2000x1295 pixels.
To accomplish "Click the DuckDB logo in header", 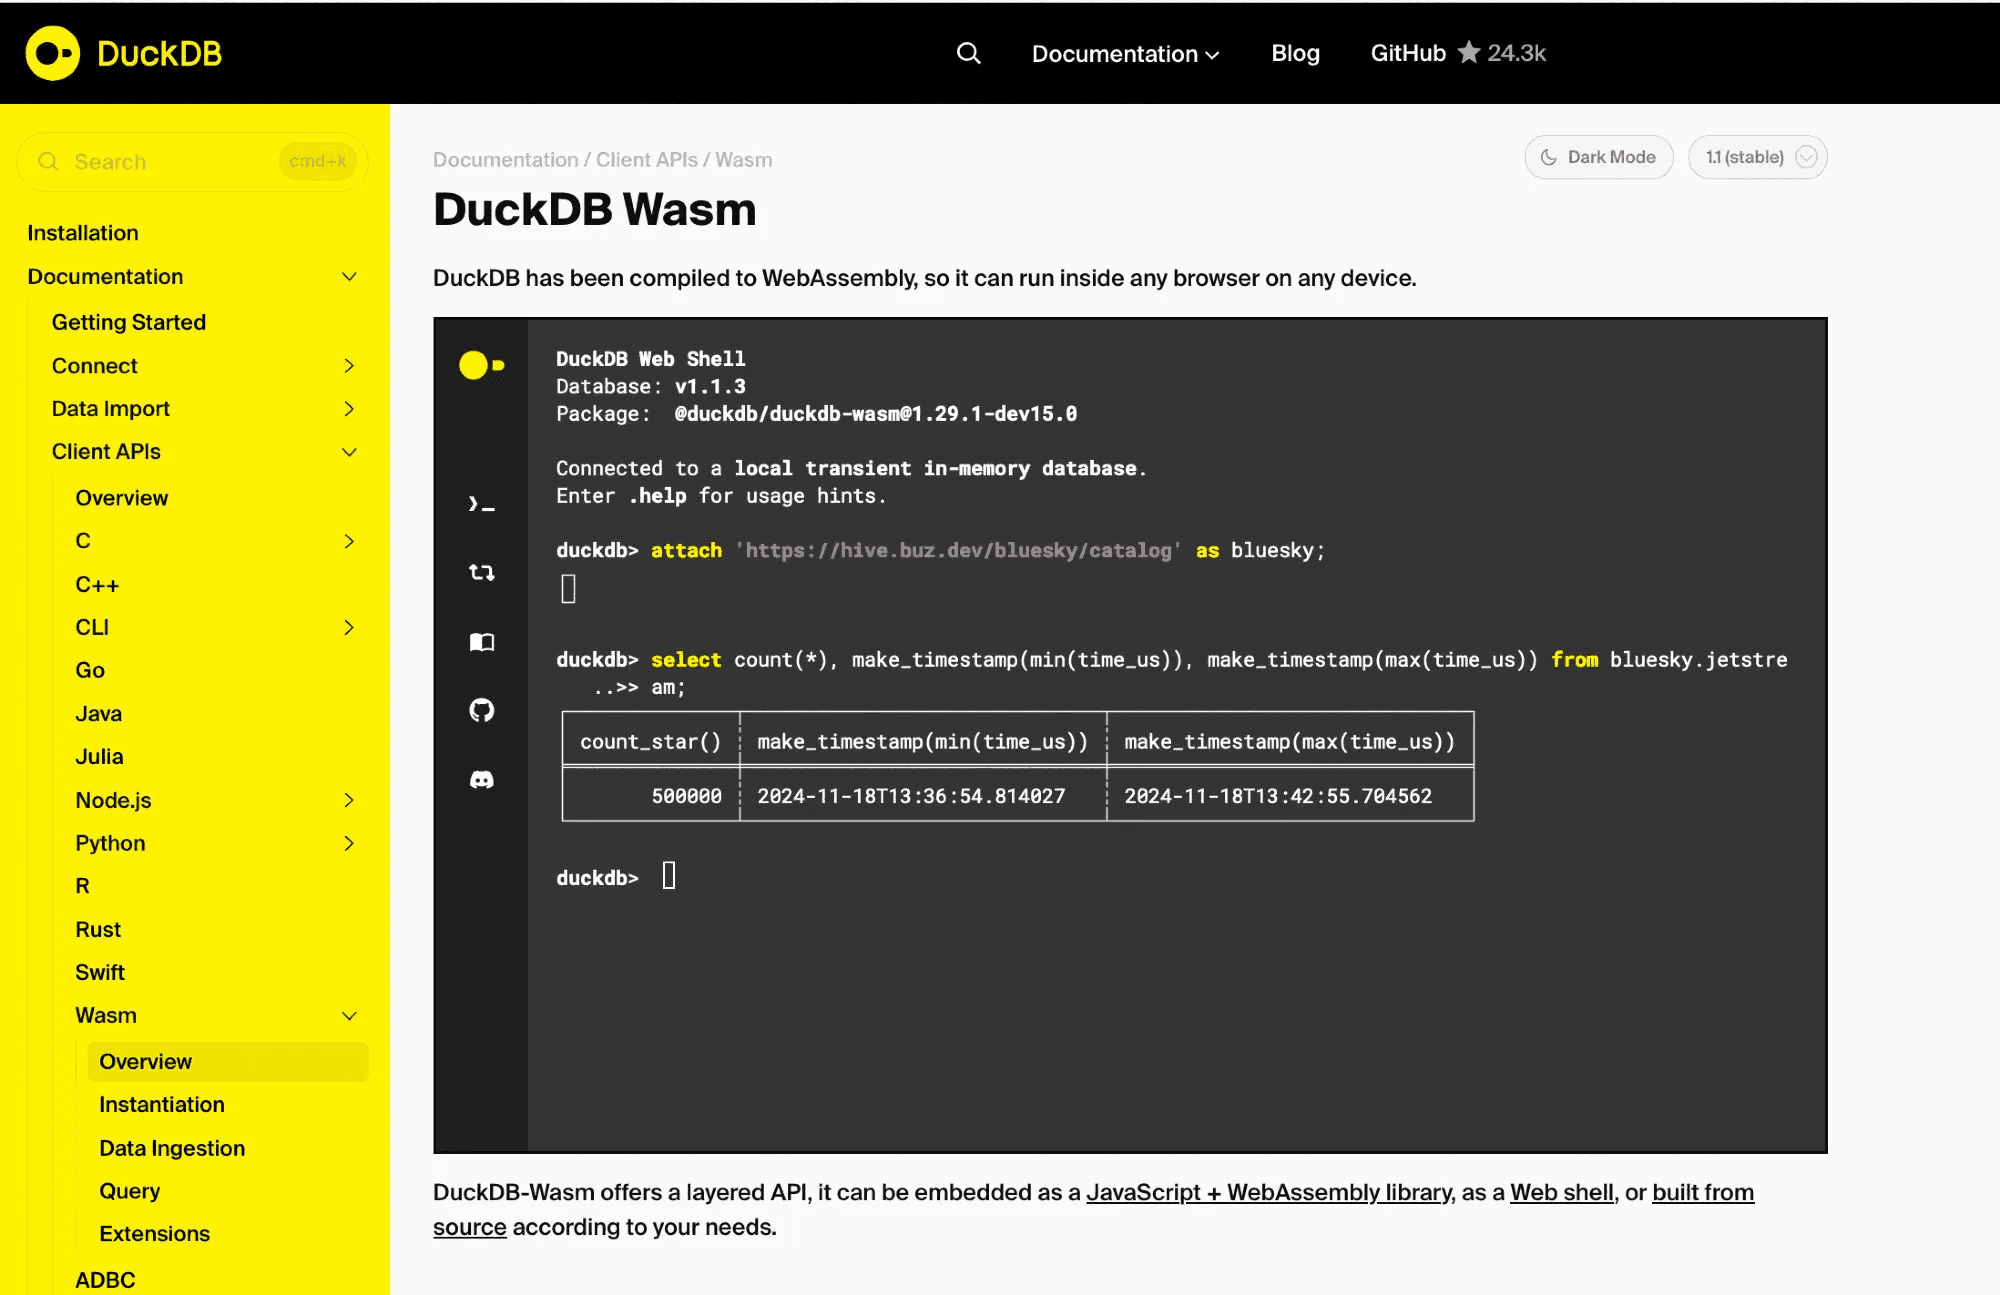I will pos(124,53).
